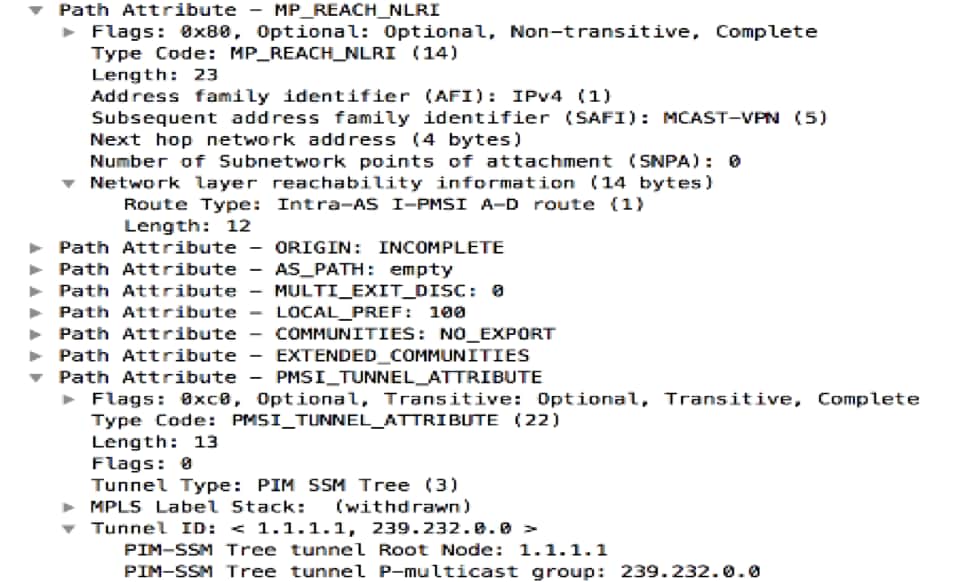Viewport: 959px width, 582px height.
Task: Collapse the Tunnel ID subtree
Action: point(68,529)
